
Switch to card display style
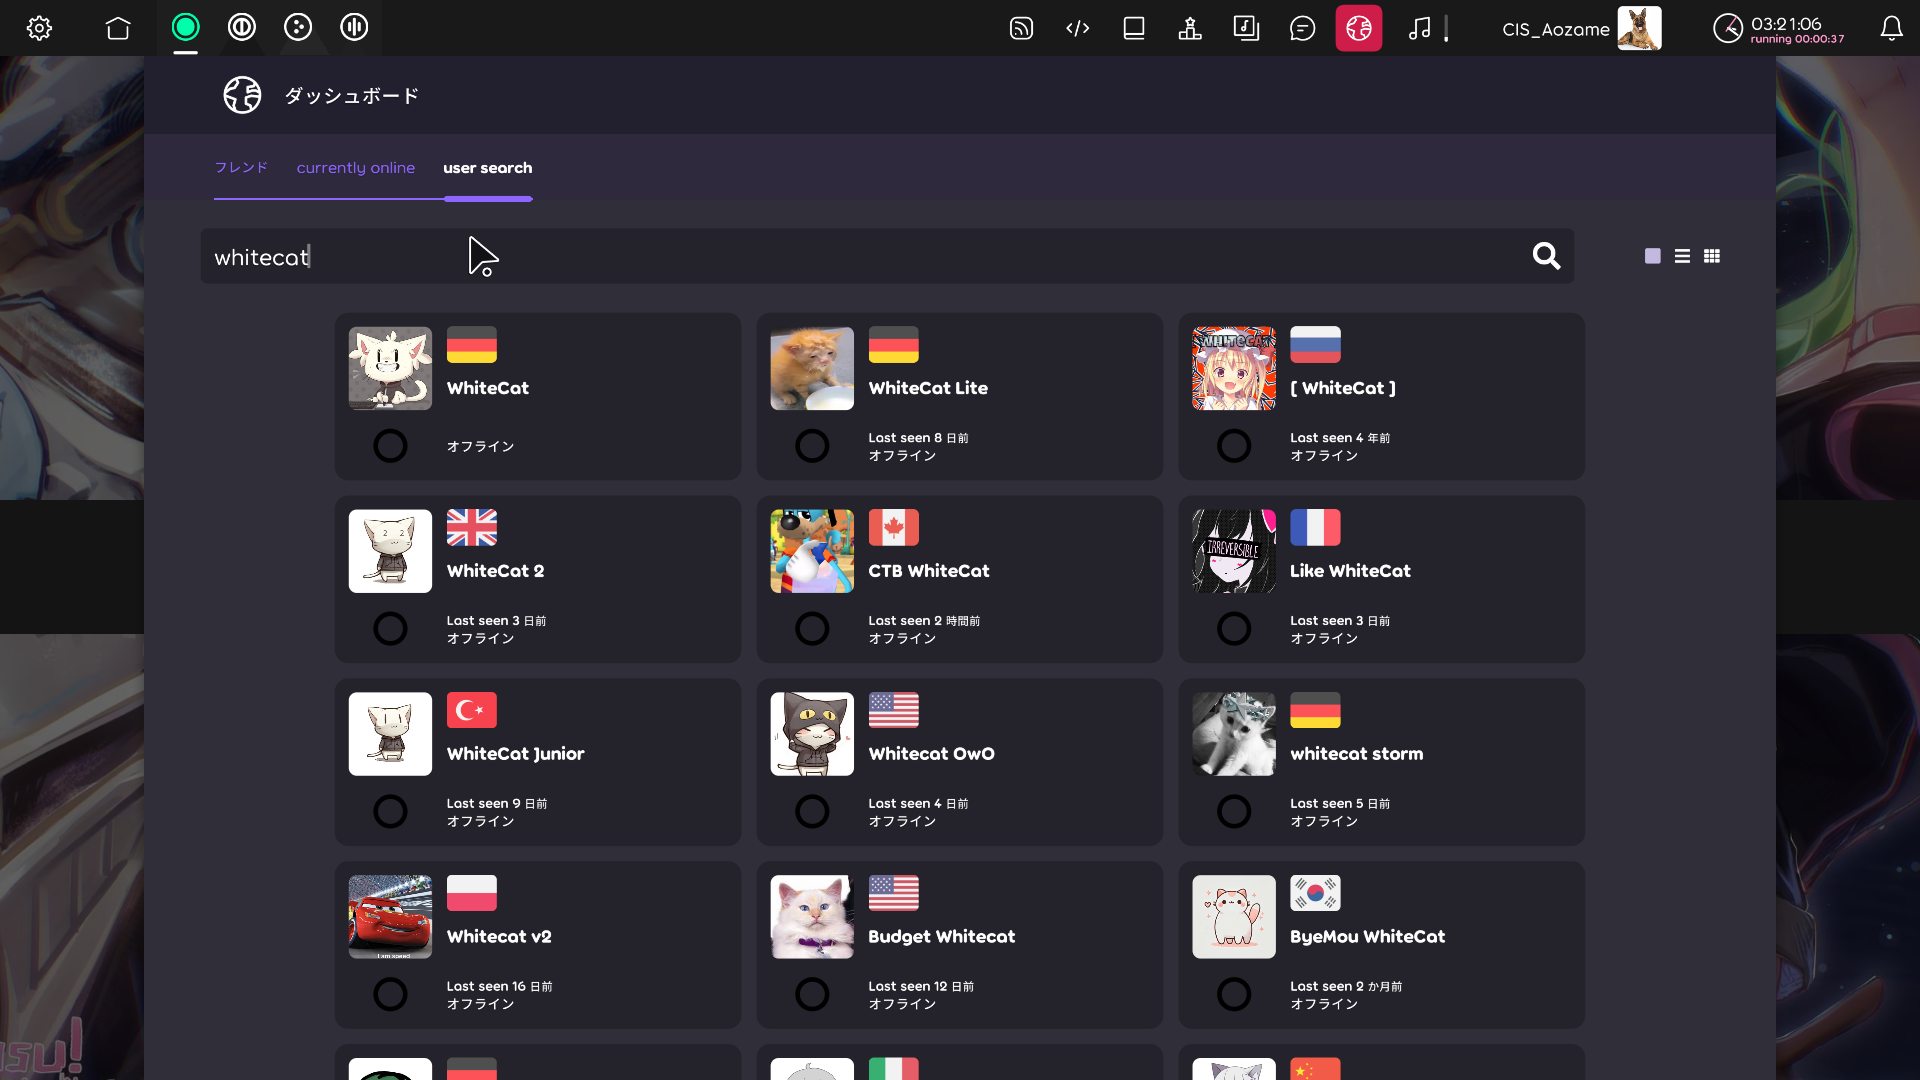pyautogui.click(x=1653, y=256)
